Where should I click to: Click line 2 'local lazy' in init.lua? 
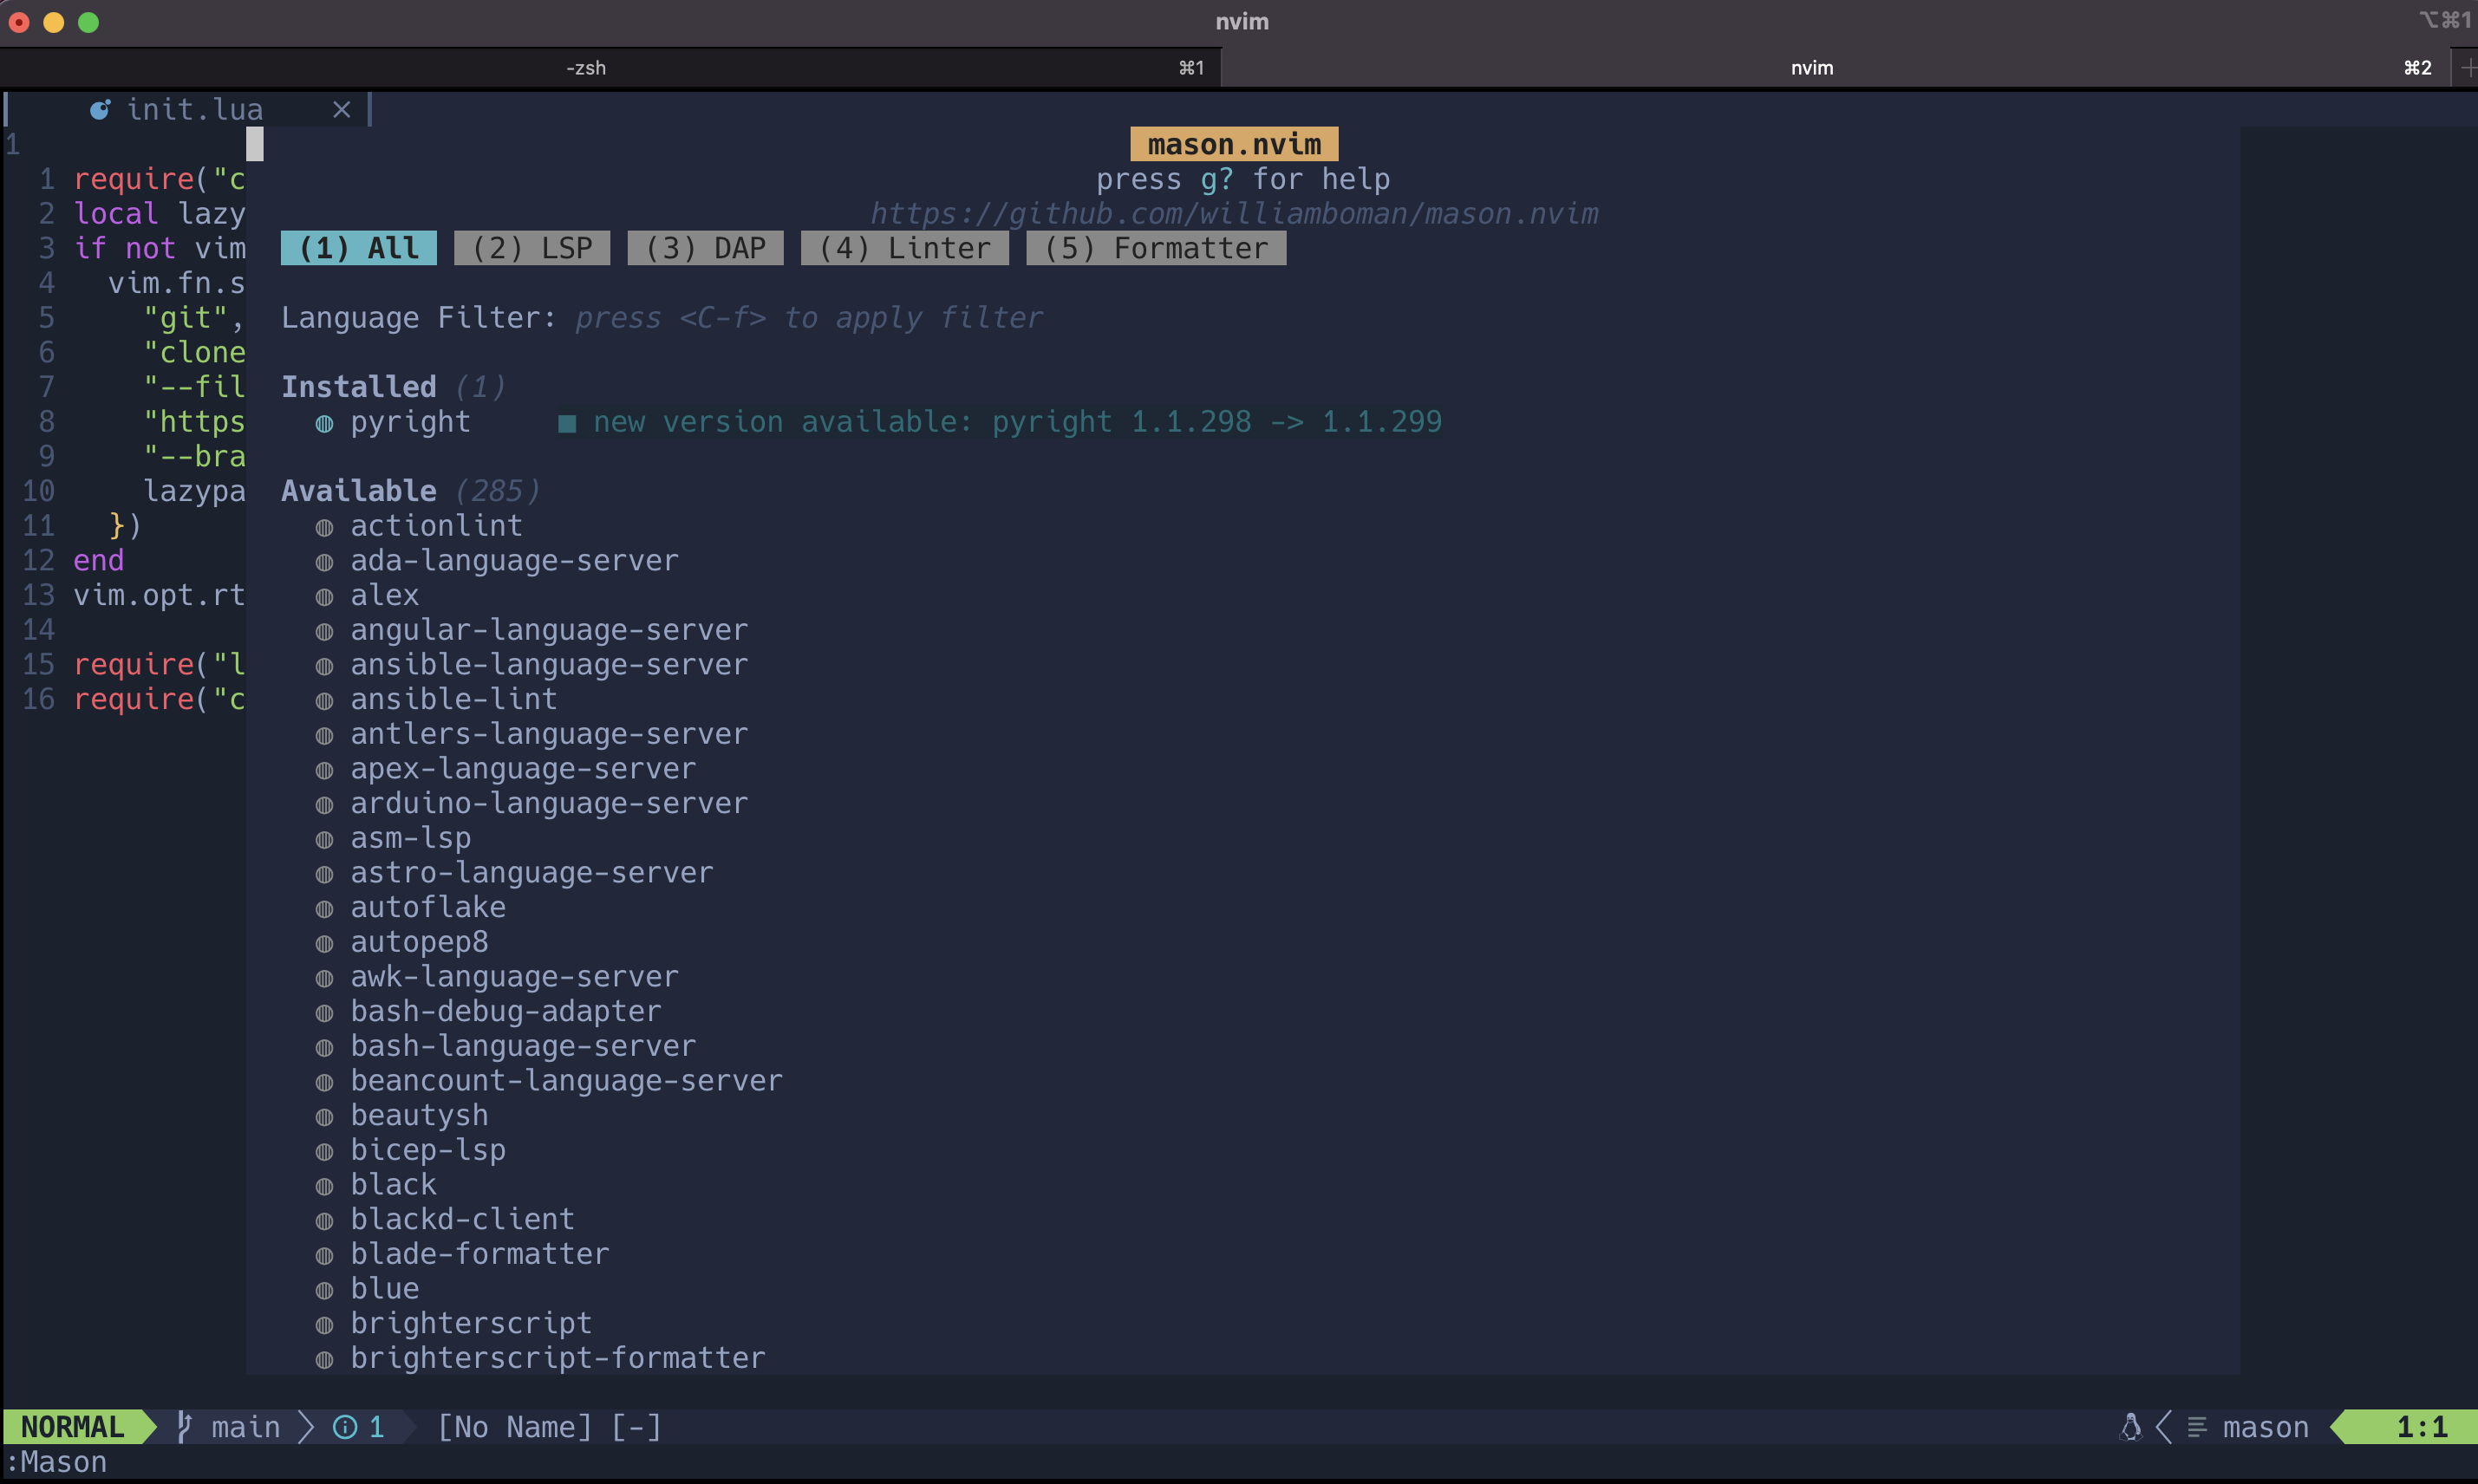coord(159,213)
